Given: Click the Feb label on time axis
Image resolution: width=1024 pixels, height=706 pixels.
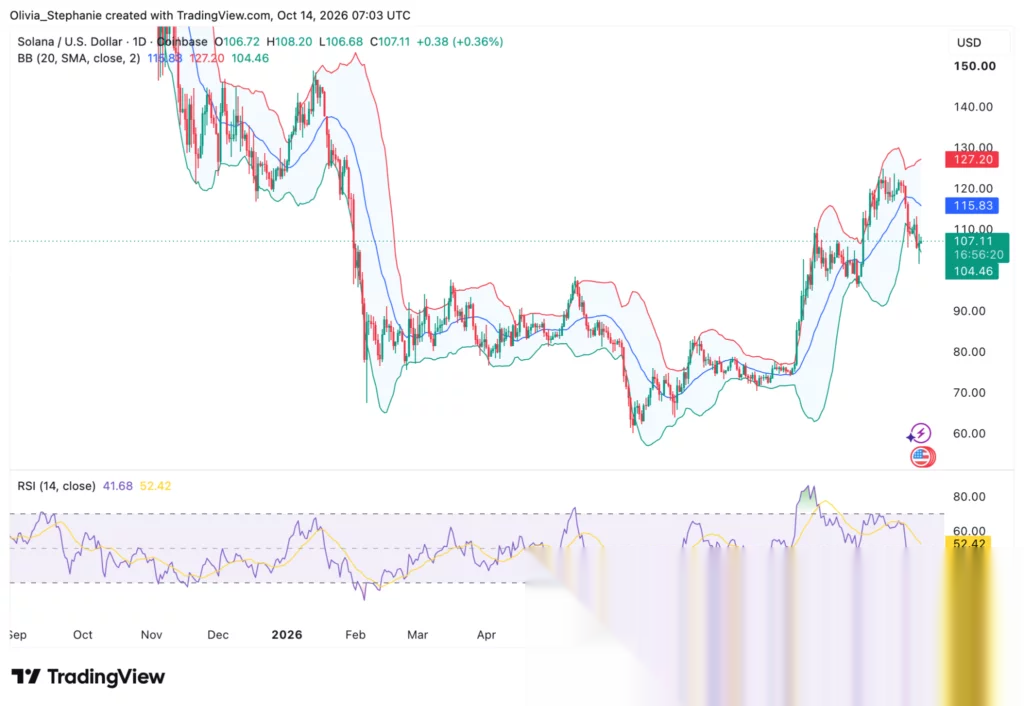Looking at the screenshot, I should (x=355, y=635).
